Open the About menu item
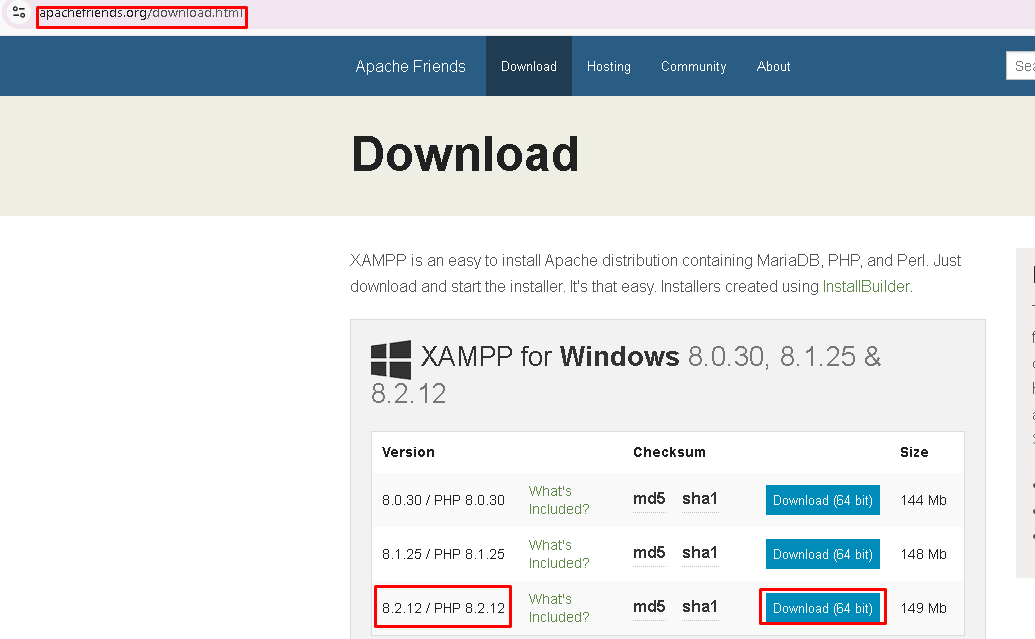 pyautogui.click(x=773, y=66)
